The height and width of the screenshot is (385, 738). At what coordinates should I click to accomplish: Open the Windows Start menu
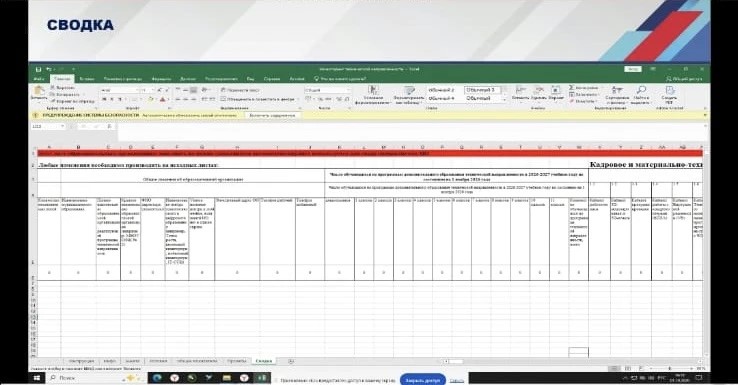37,378
